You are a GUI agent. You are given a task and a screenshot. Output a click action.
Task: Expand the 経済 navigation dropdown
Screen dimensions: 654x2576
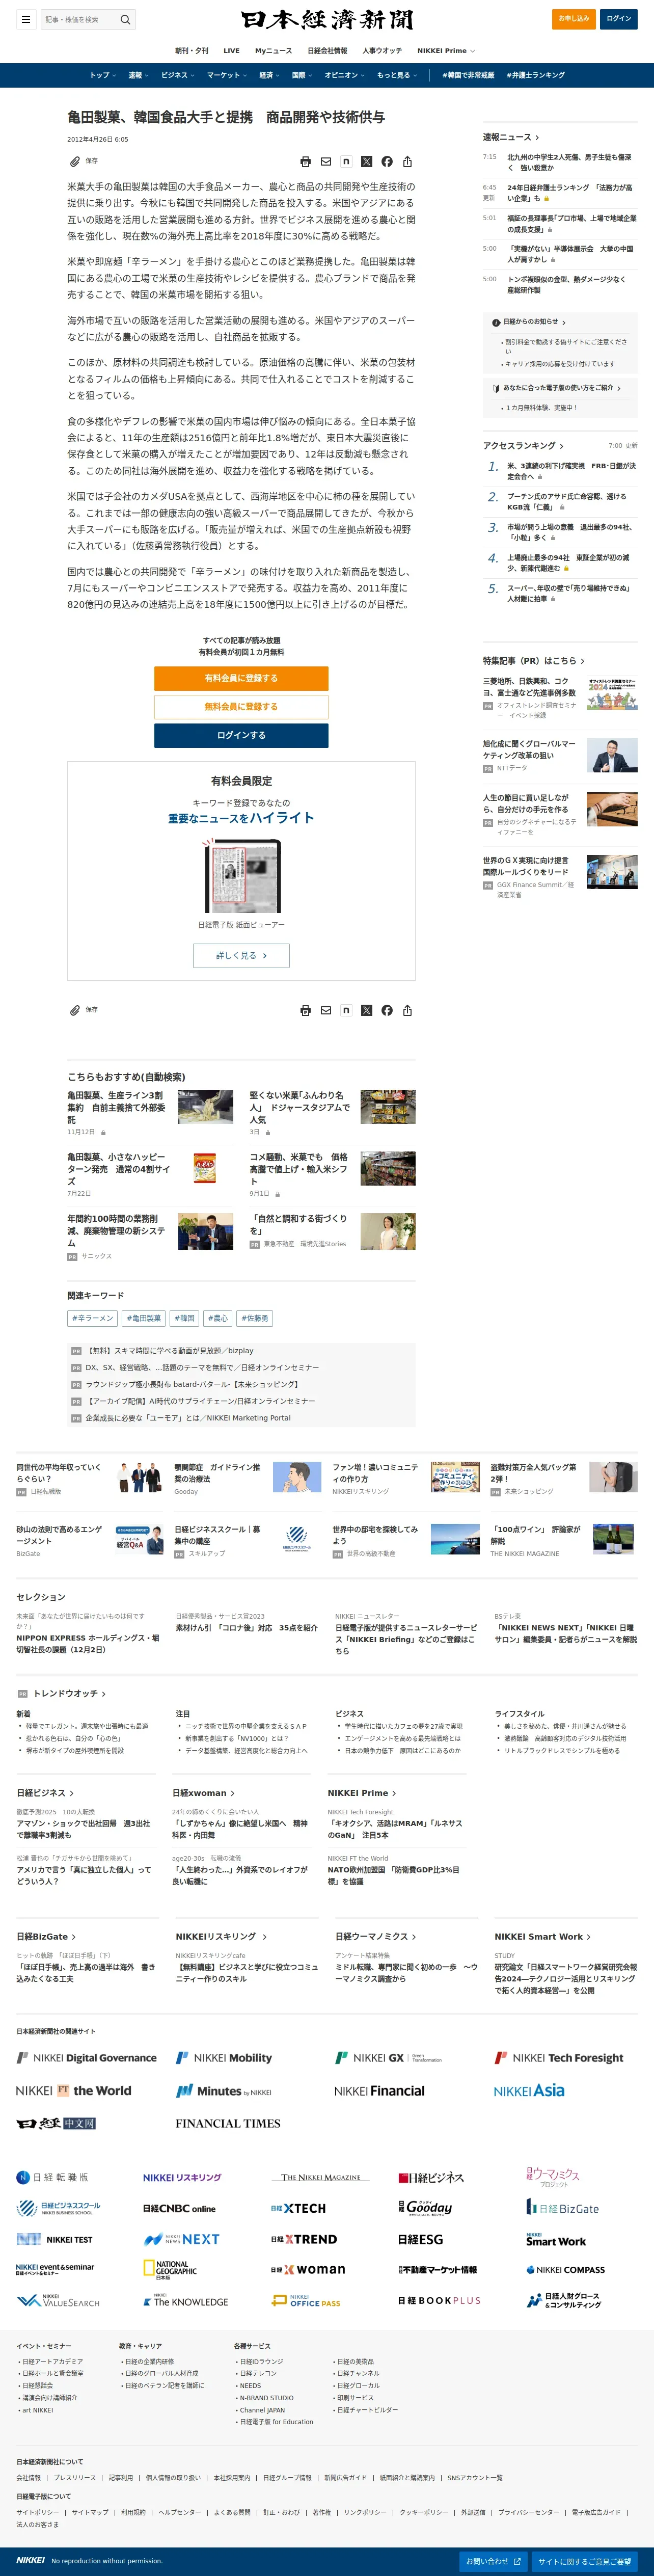(269, 75)
